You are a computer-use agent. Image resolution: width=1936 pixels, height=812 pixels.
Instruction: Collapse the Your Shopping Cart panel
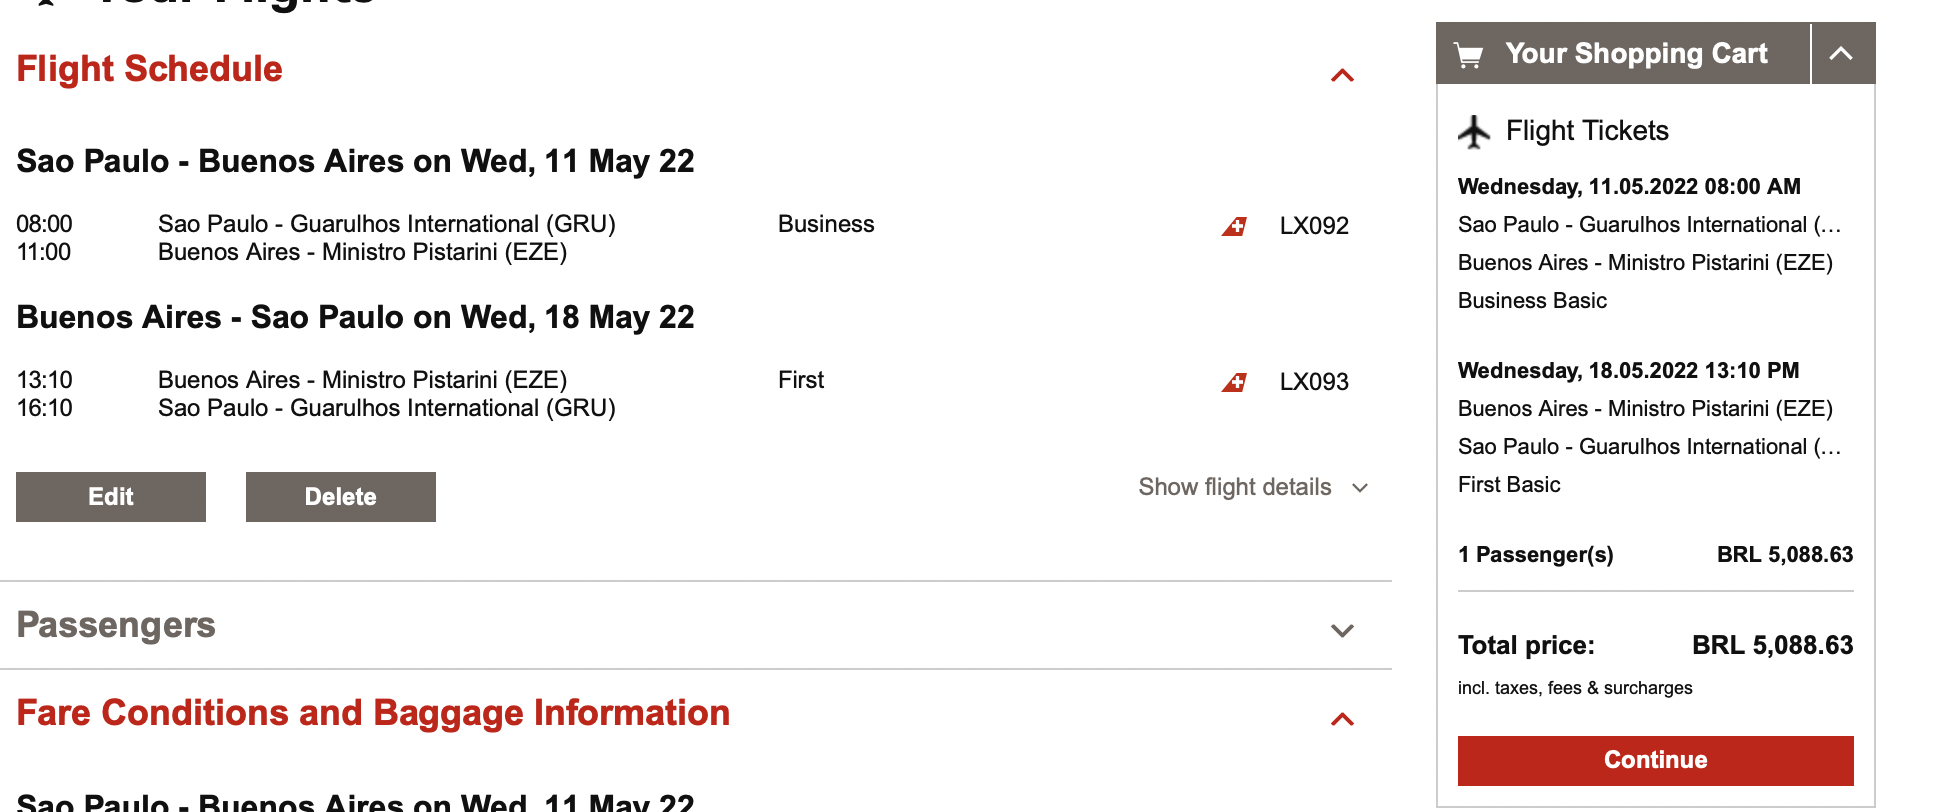click(1841, 54)
